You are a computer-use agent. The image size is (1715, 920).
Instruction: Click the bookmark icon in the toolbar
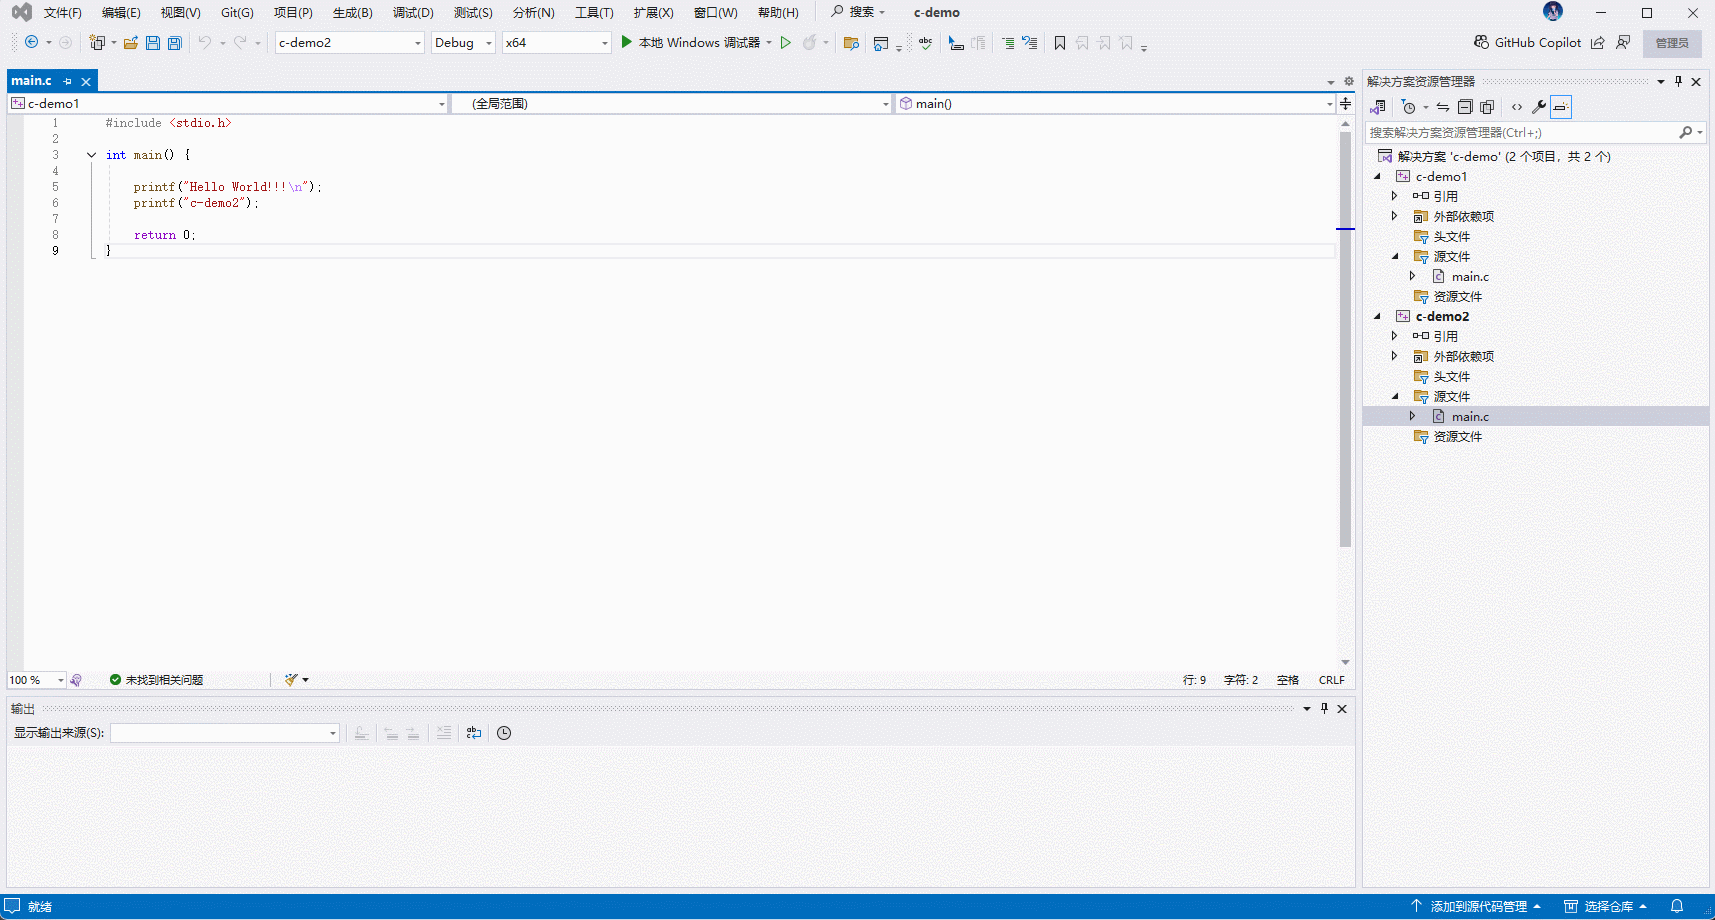1060,43
